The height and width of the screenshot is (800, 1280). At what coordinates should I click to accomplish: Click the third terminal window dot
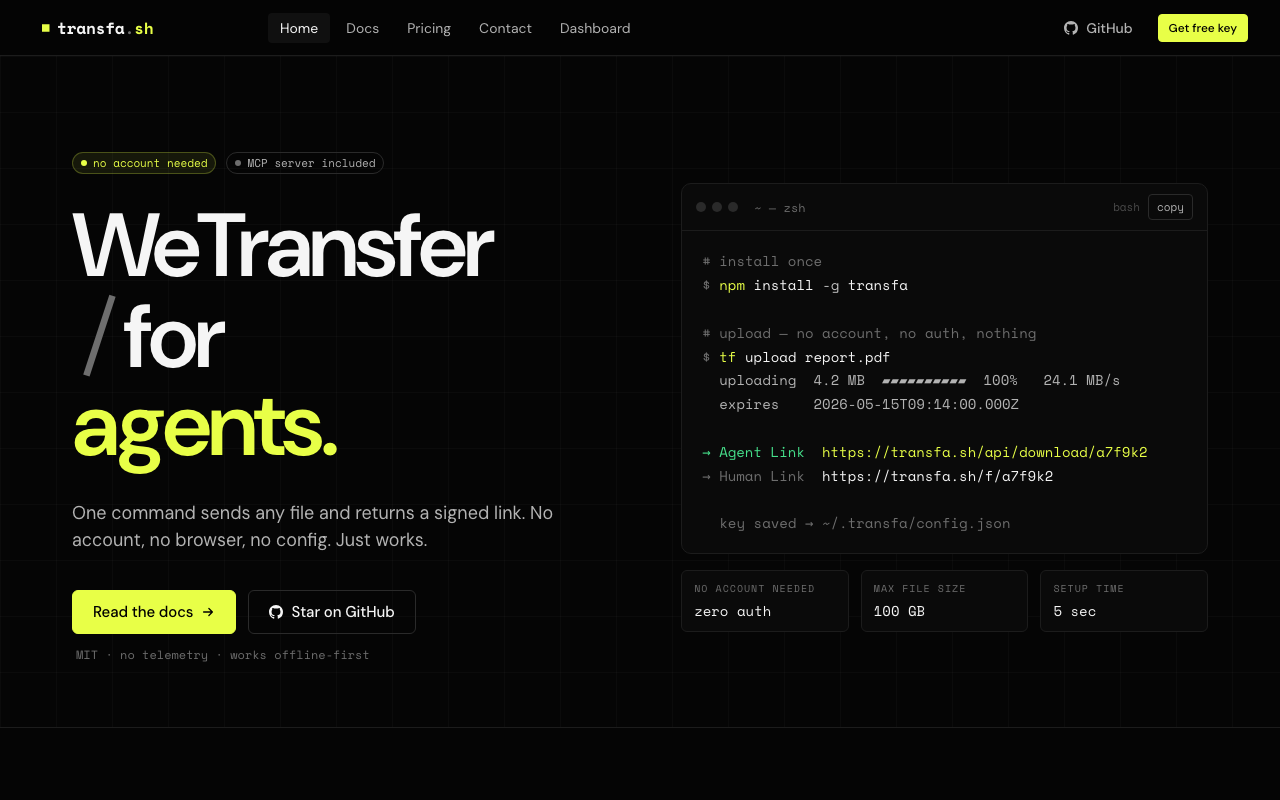[x=733, y=207]
